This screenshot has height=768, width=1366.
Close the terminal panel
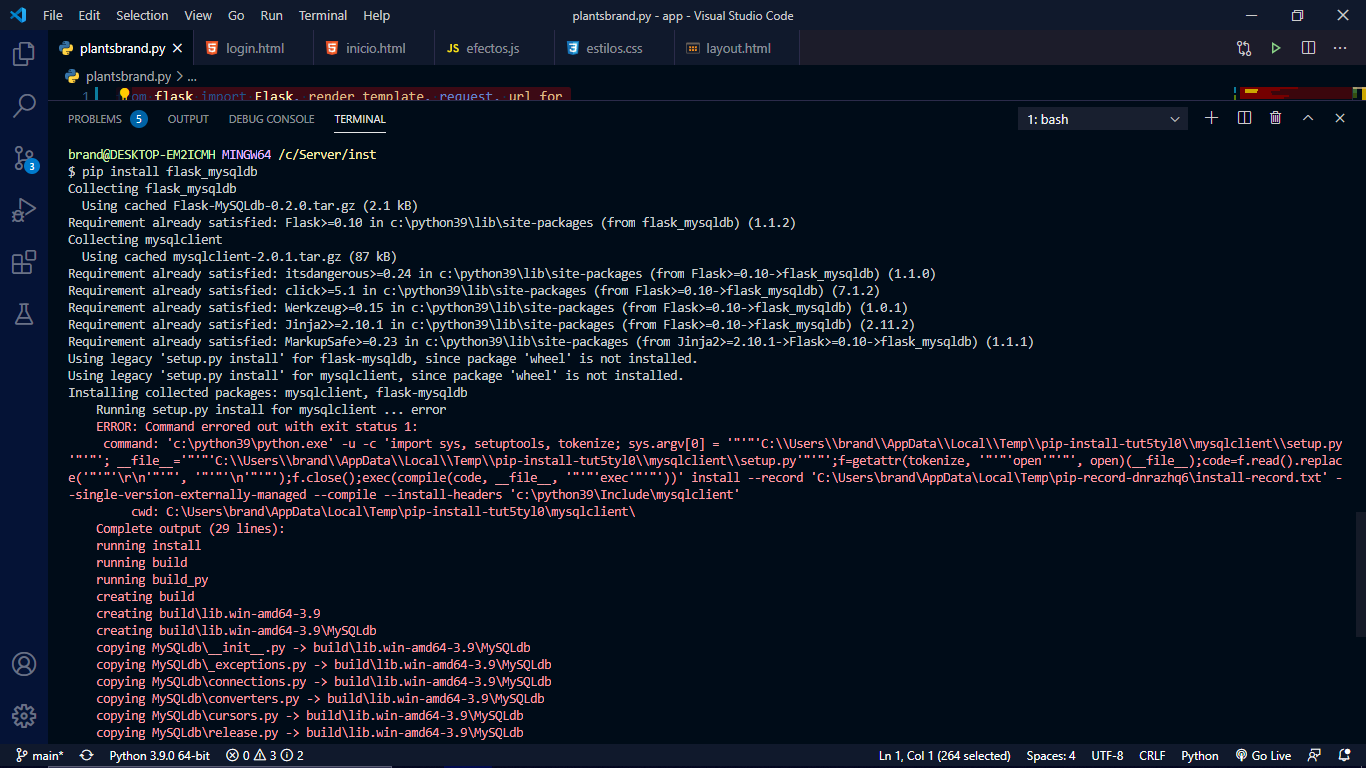pyautogui.click(x=1340, y=118)
